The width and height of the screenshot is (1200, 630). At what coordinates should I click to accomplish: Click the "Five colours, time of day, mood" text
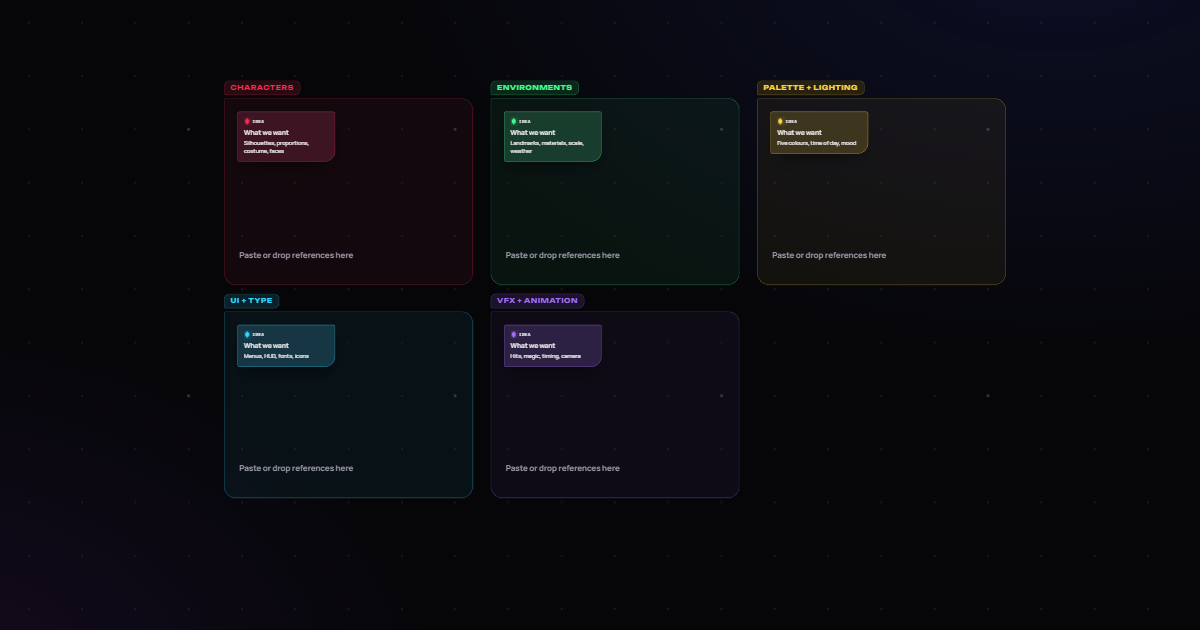pyautogui.click(x=816, y=143)
